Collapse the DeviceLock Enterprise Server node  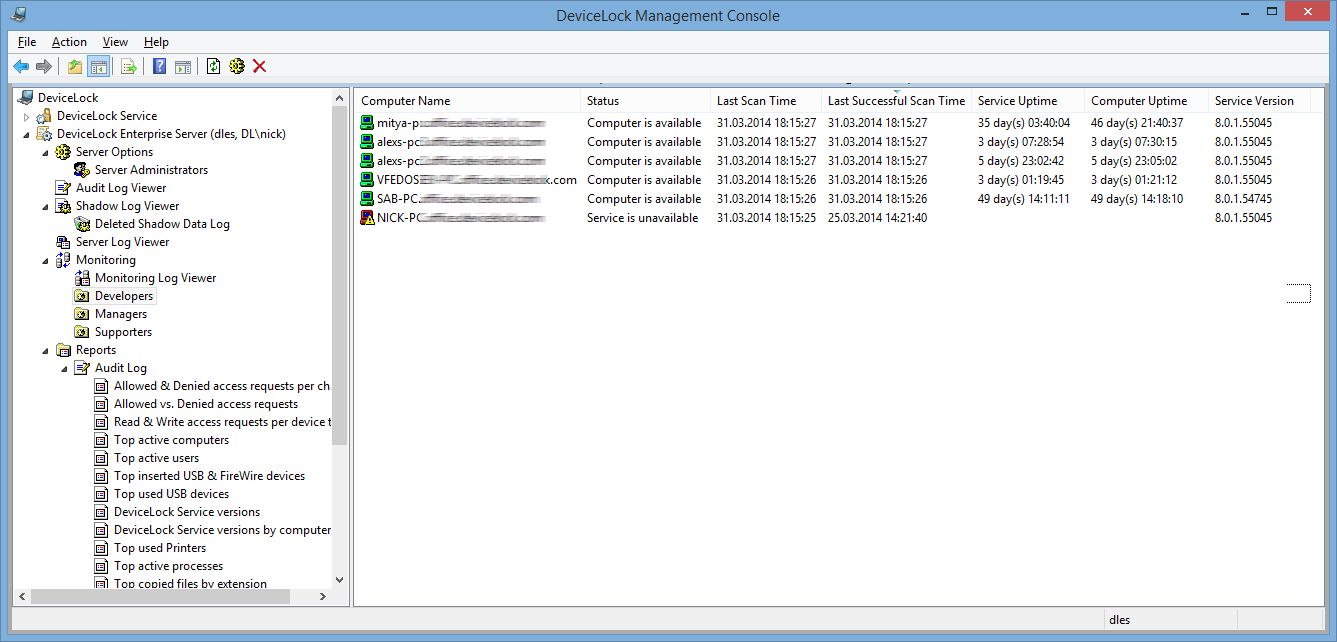27,134
